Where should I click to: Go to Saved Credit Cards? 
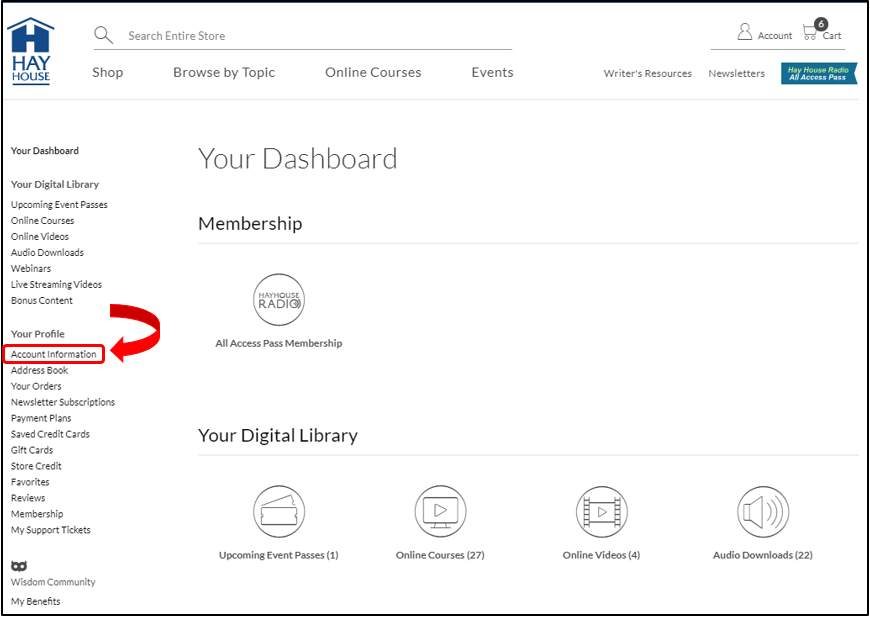pos(50,434)
